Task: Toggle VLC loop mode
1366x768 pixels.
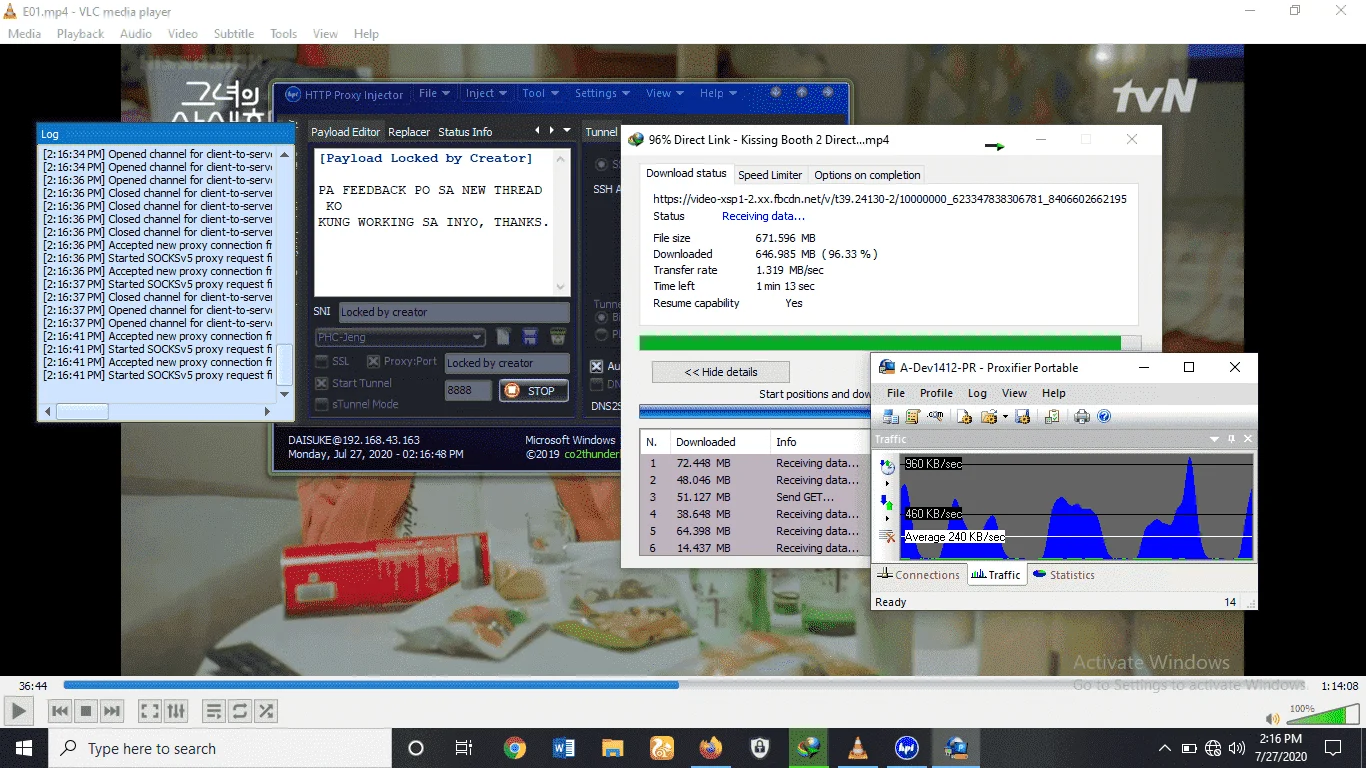Action: (x=239, y=711)
